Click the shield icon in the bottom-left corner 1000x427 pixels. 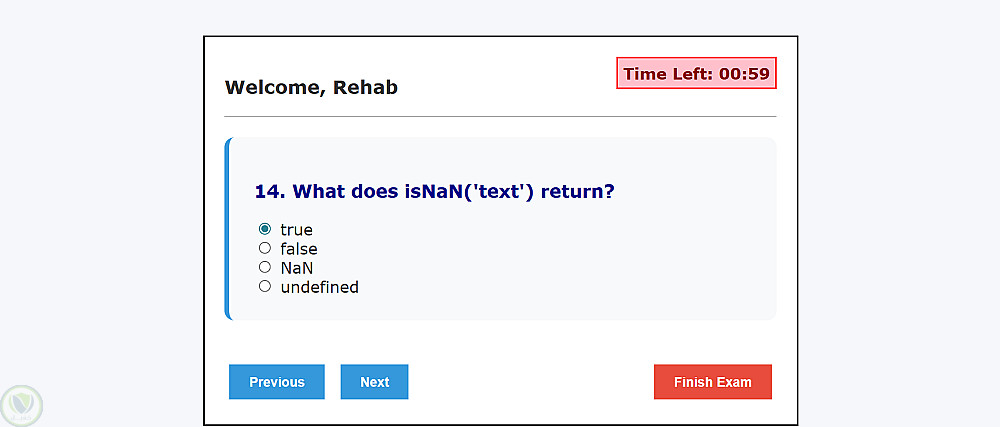[x=21, y=405]
